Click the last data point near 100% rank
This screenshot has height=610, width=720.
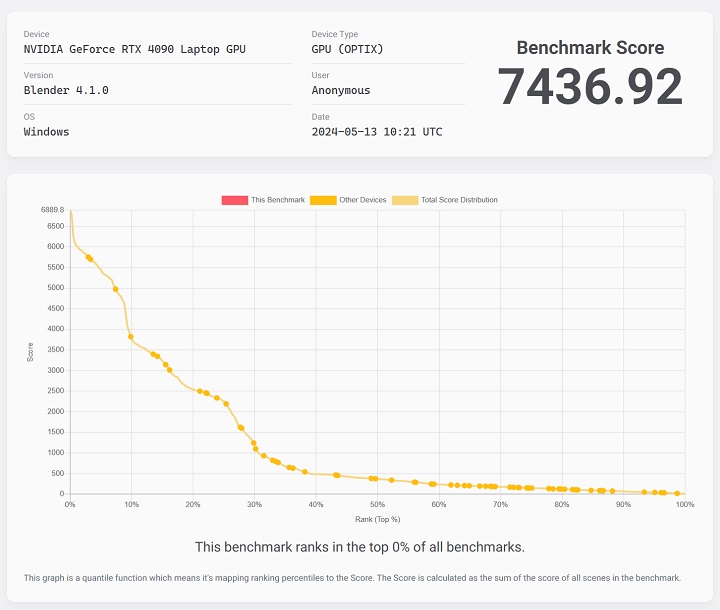point(677,493)
